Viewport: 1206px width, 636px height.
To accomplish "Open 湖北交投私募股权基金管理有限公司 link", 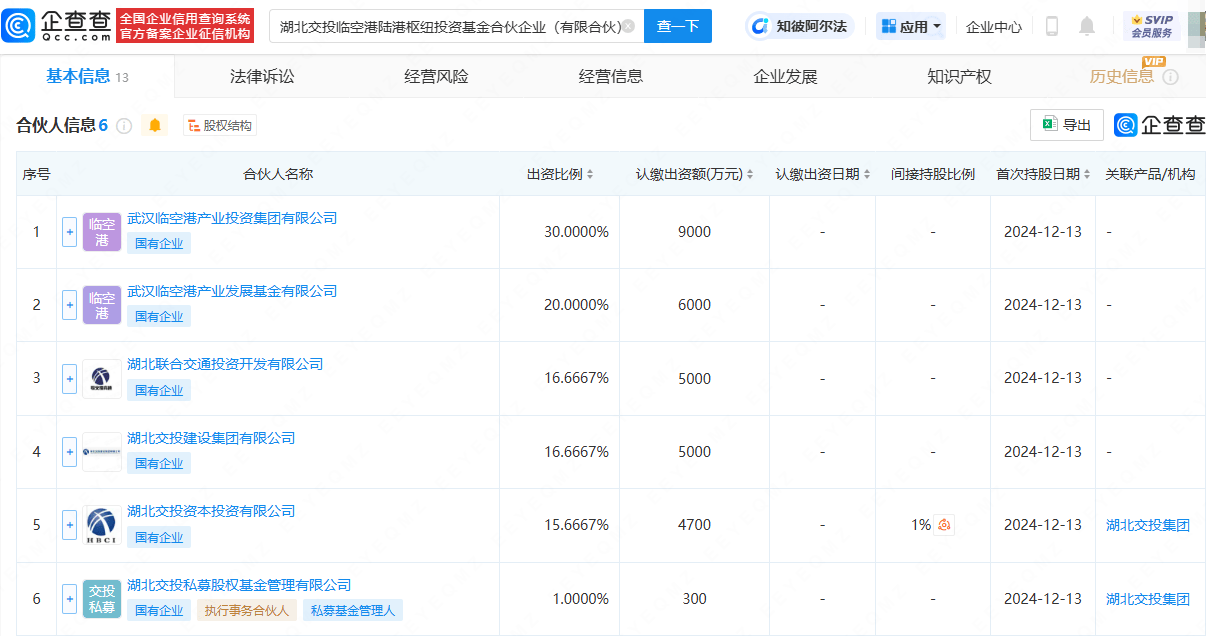I will point(239,585).
